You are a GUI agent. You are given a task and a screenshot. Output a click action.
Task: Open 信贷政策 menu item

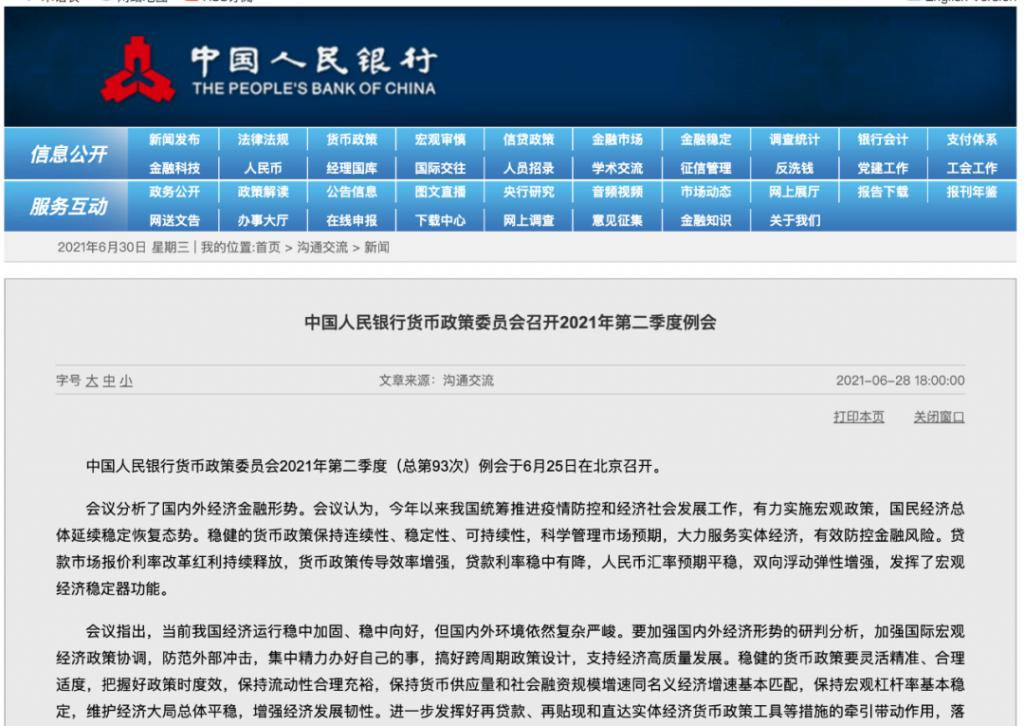[529, 140]
